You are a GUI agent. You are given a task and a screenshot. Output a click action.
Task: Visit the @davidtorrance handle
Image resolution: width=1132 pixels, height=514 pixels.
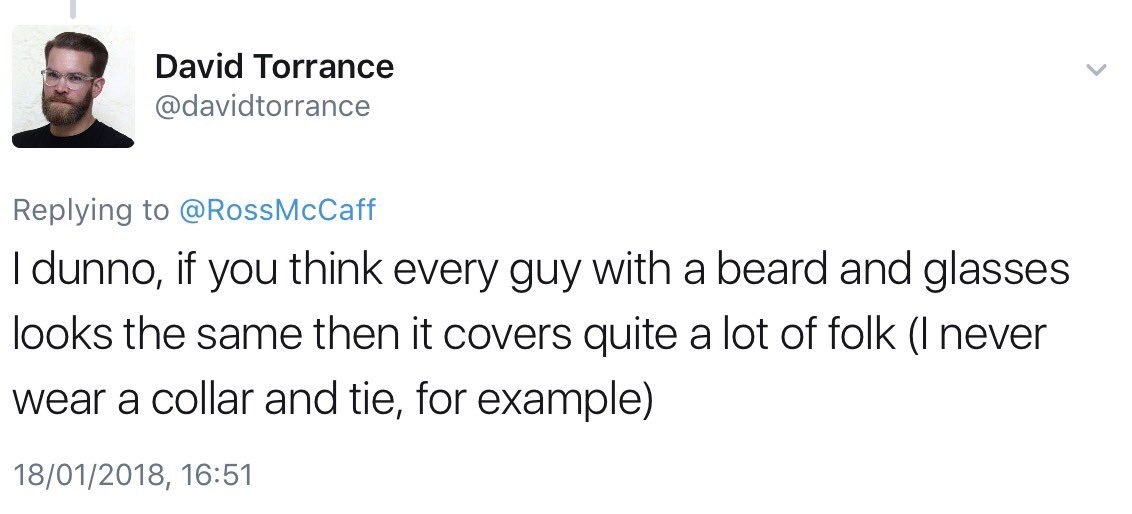point(262,105)
